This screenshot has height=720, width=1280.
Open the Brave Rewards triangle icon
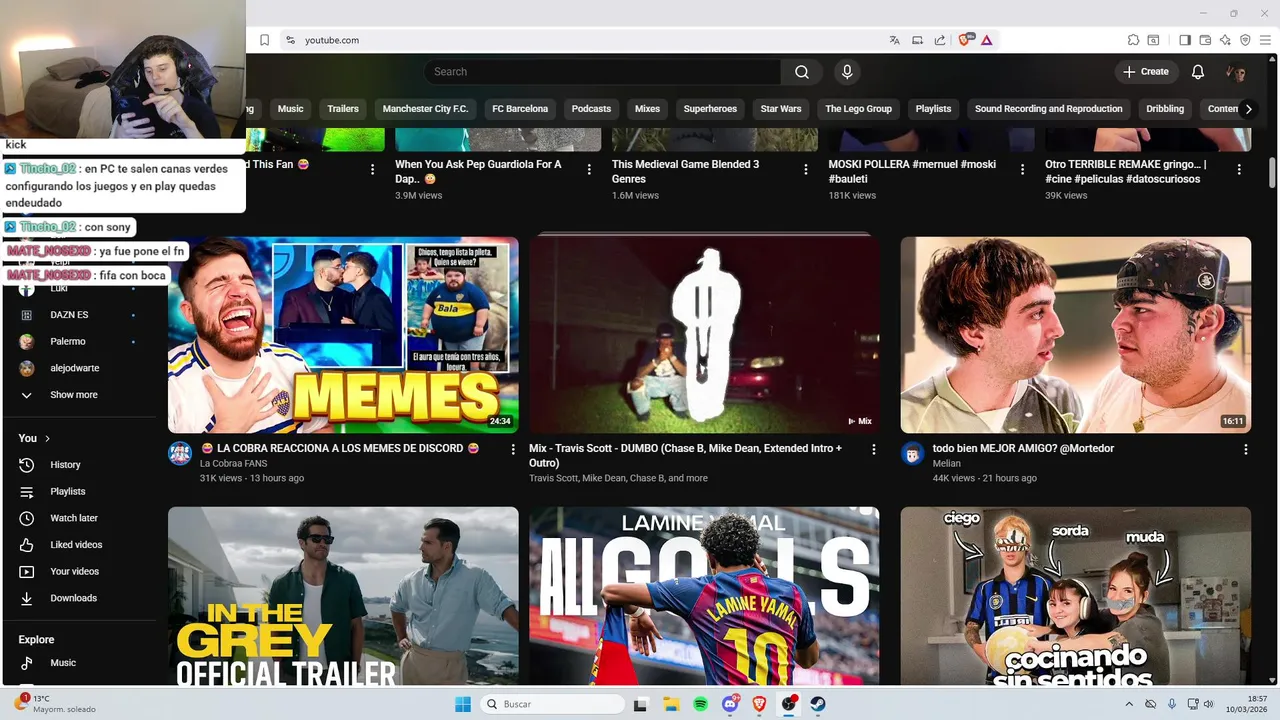tap(987, 40)
